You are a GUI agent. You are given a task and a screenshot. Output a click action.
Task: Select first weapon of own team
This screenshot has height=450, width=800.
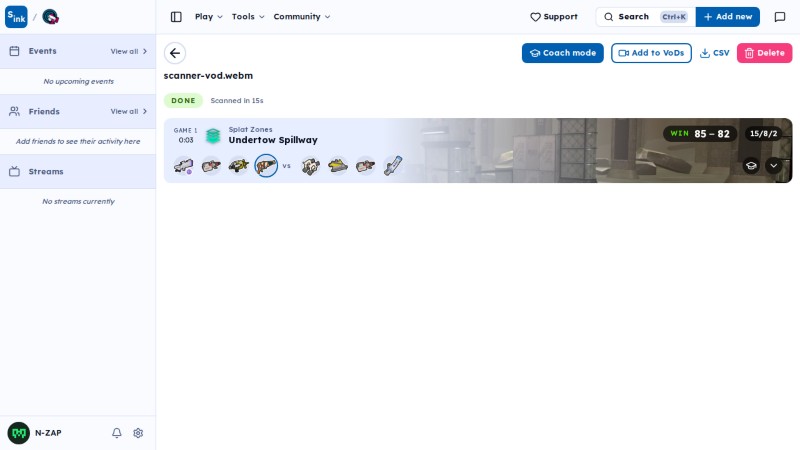pyautogui.click(x=183, y=166)
